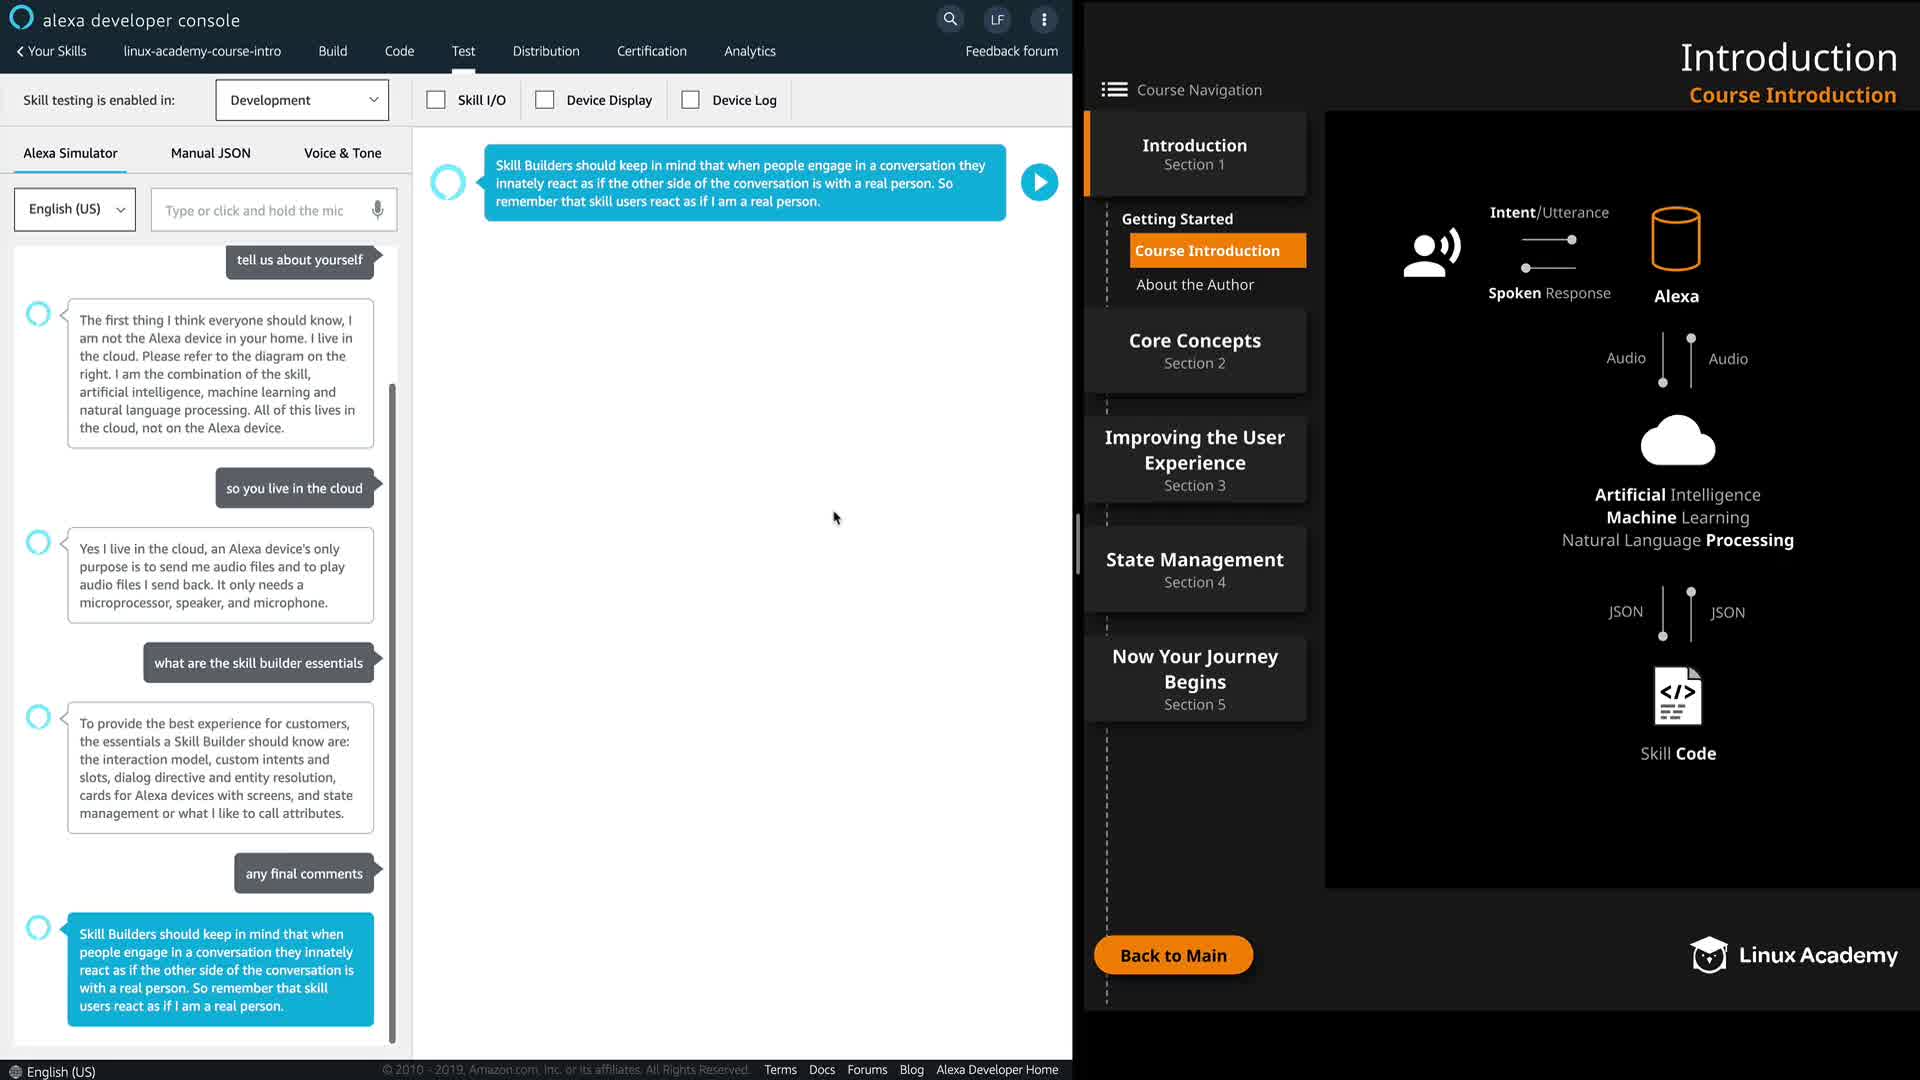Click the Skill Code file icon
The image size is (1920, 1080).
(1677, 696)
